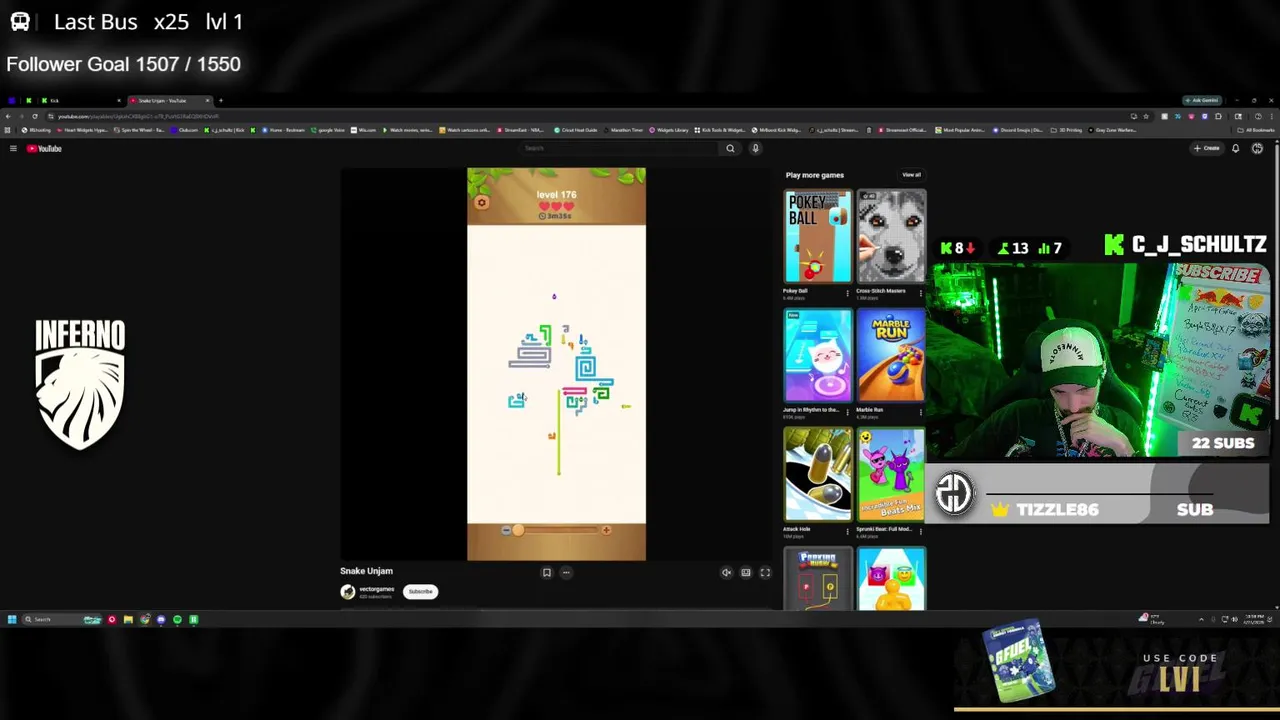Open vectorgames channel avatar

(x=347, y=592)
